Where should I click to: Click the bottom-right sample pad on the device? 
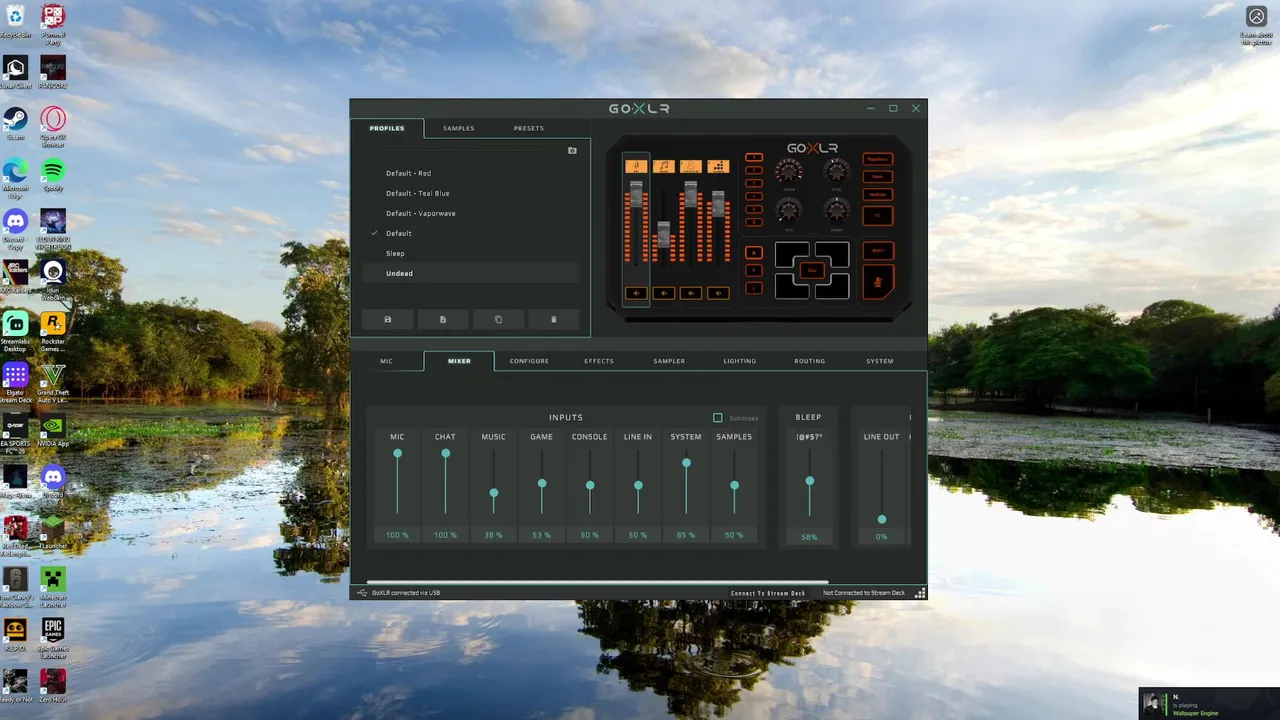[835, 289]
